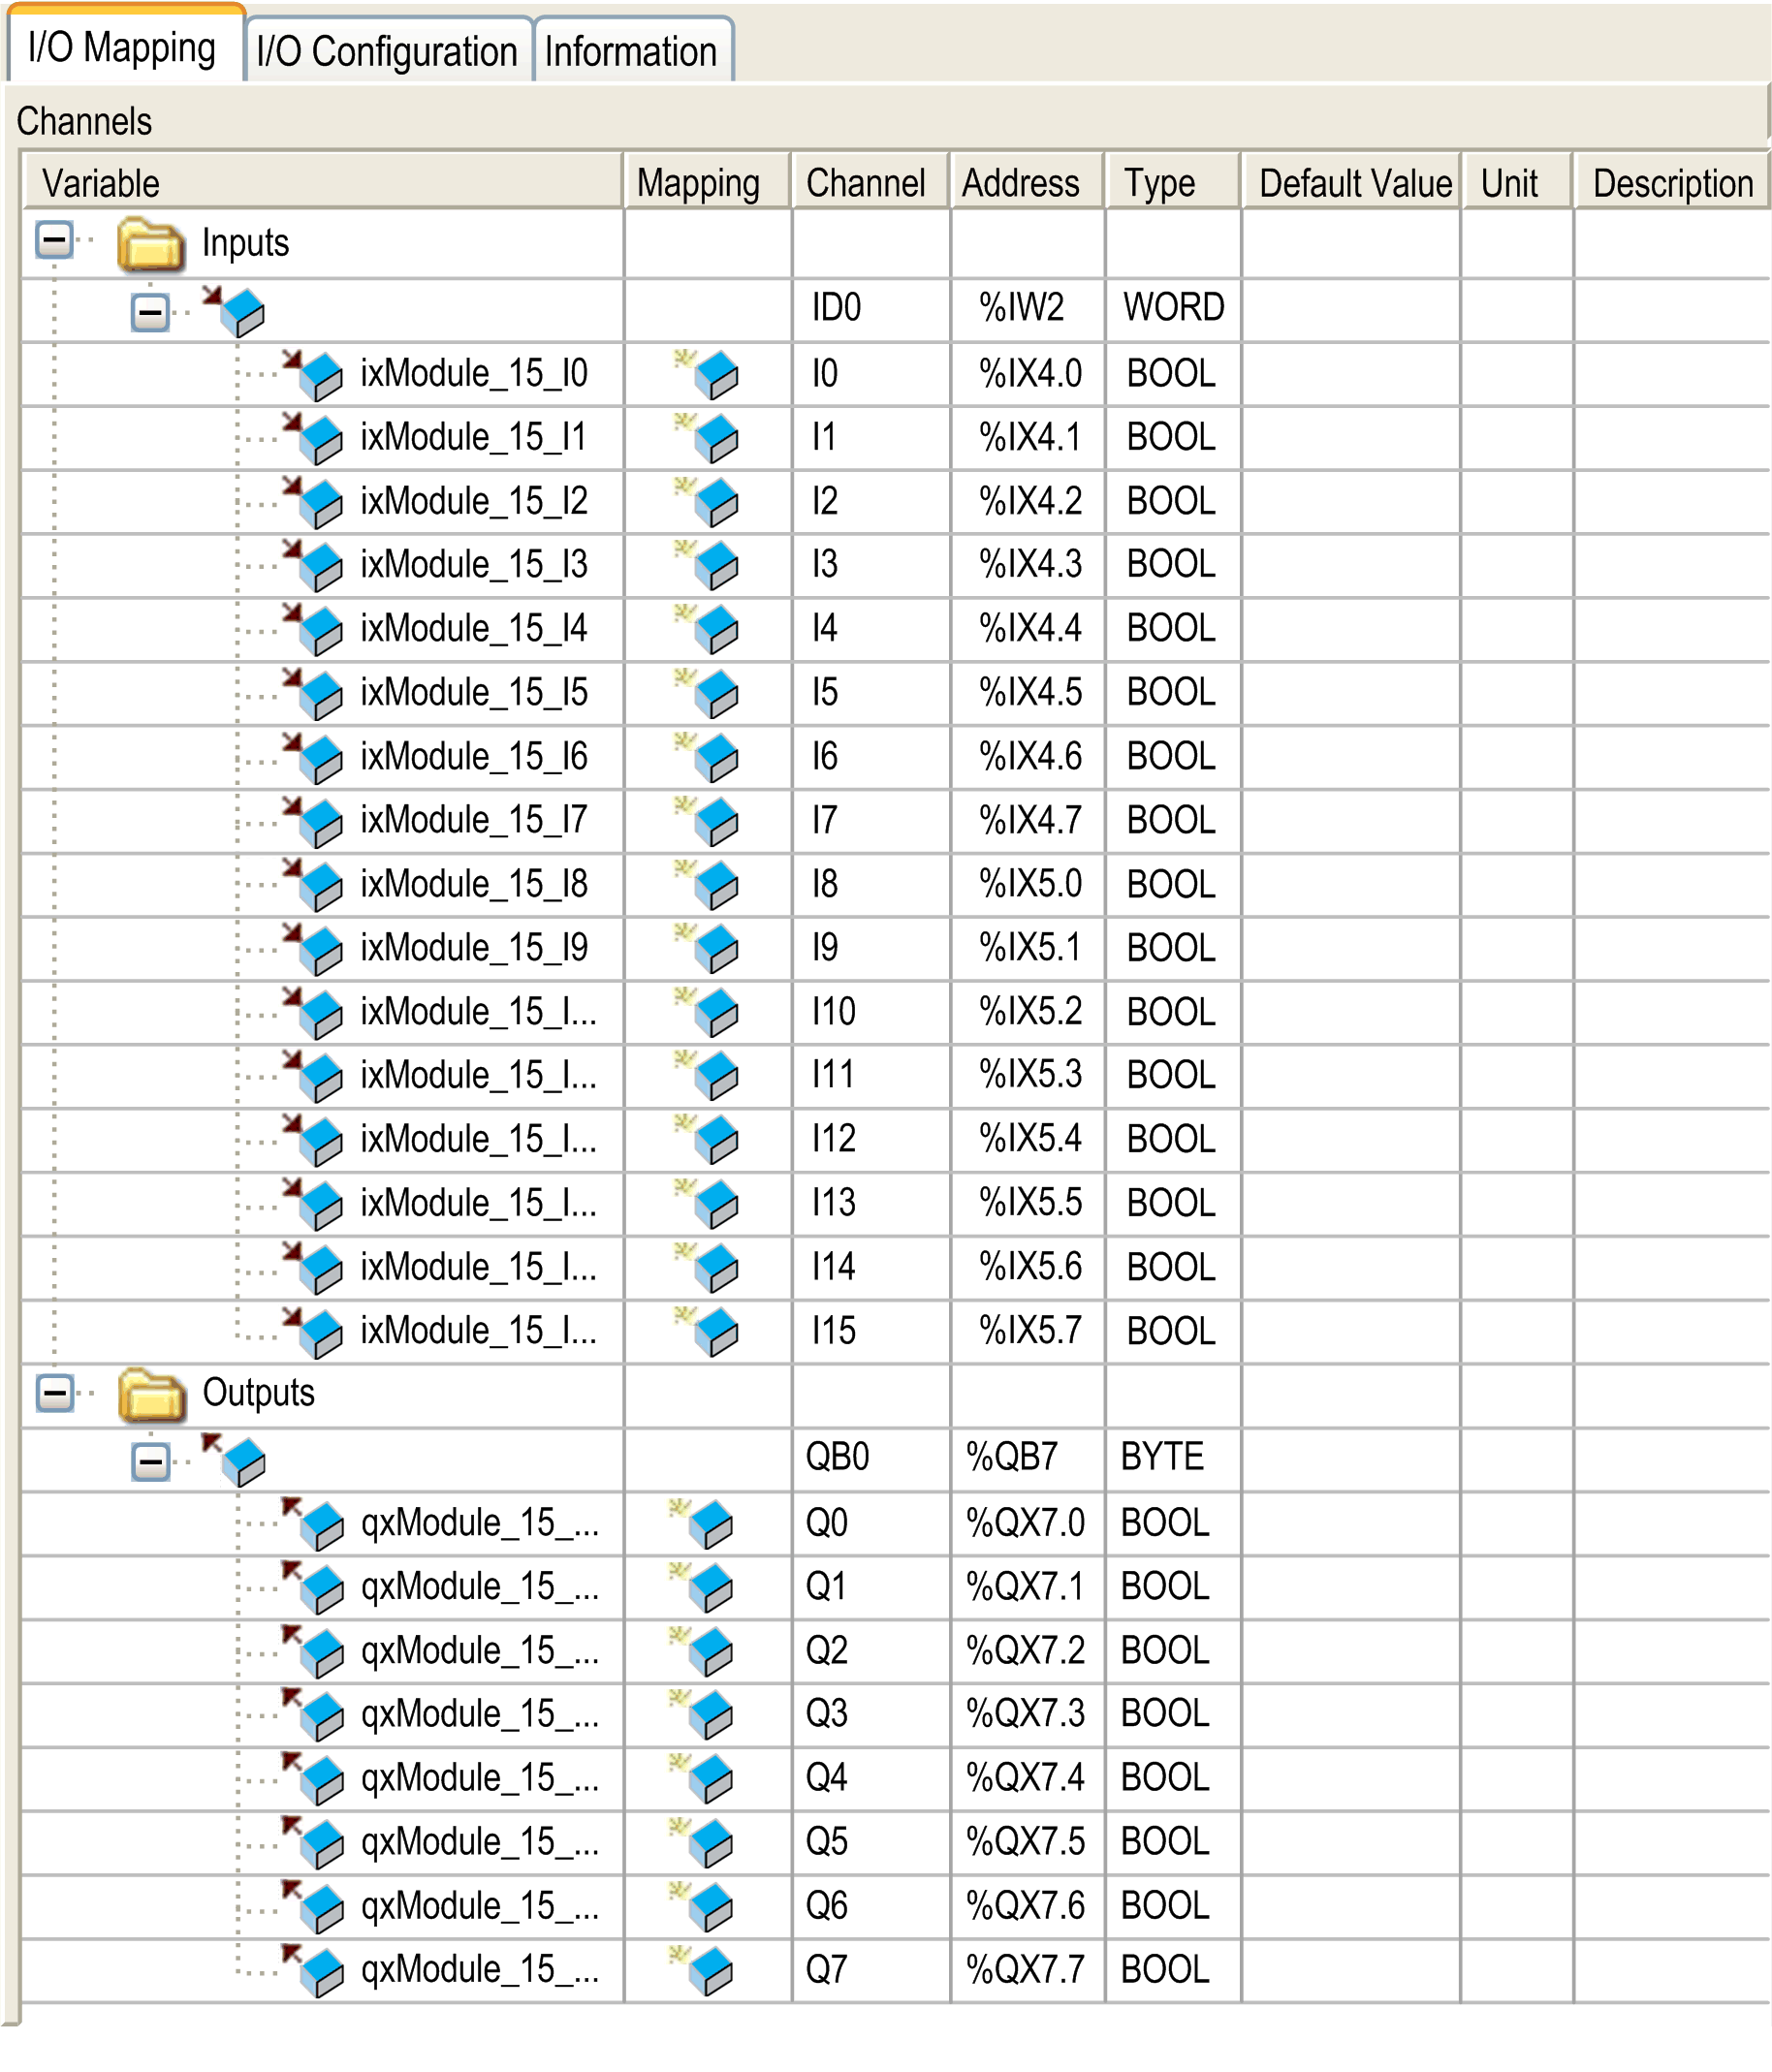
Task: Click the mapping icon for channel I15
Action: click(706, 1331)
